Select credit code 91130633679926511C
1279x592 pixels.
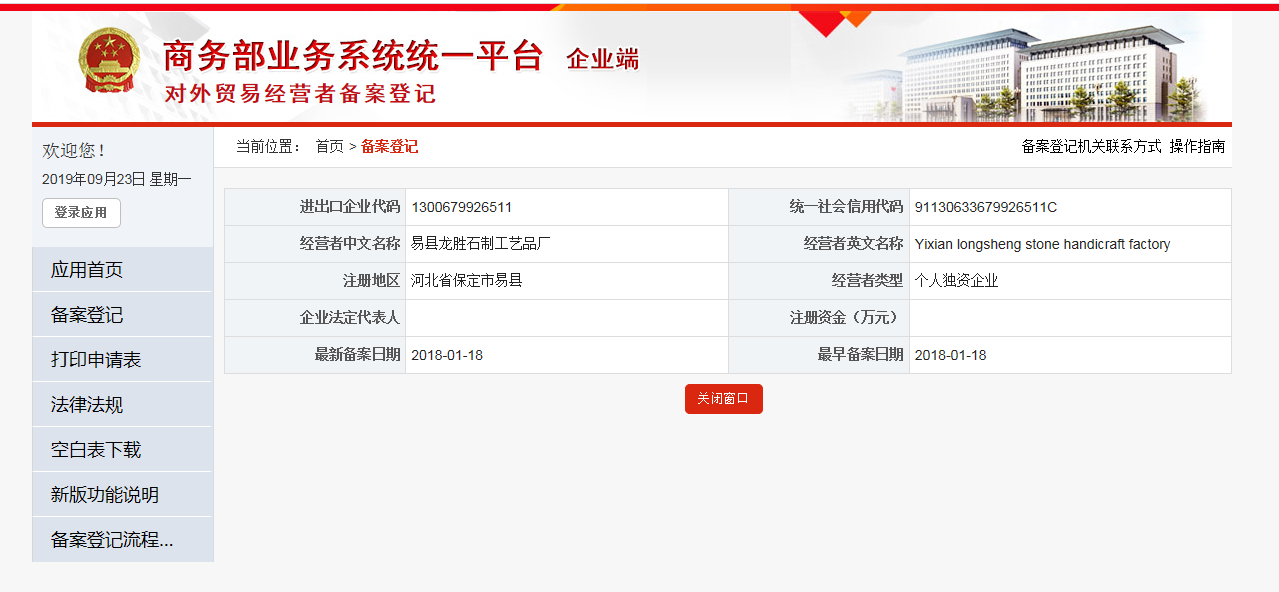coord(986,208)
